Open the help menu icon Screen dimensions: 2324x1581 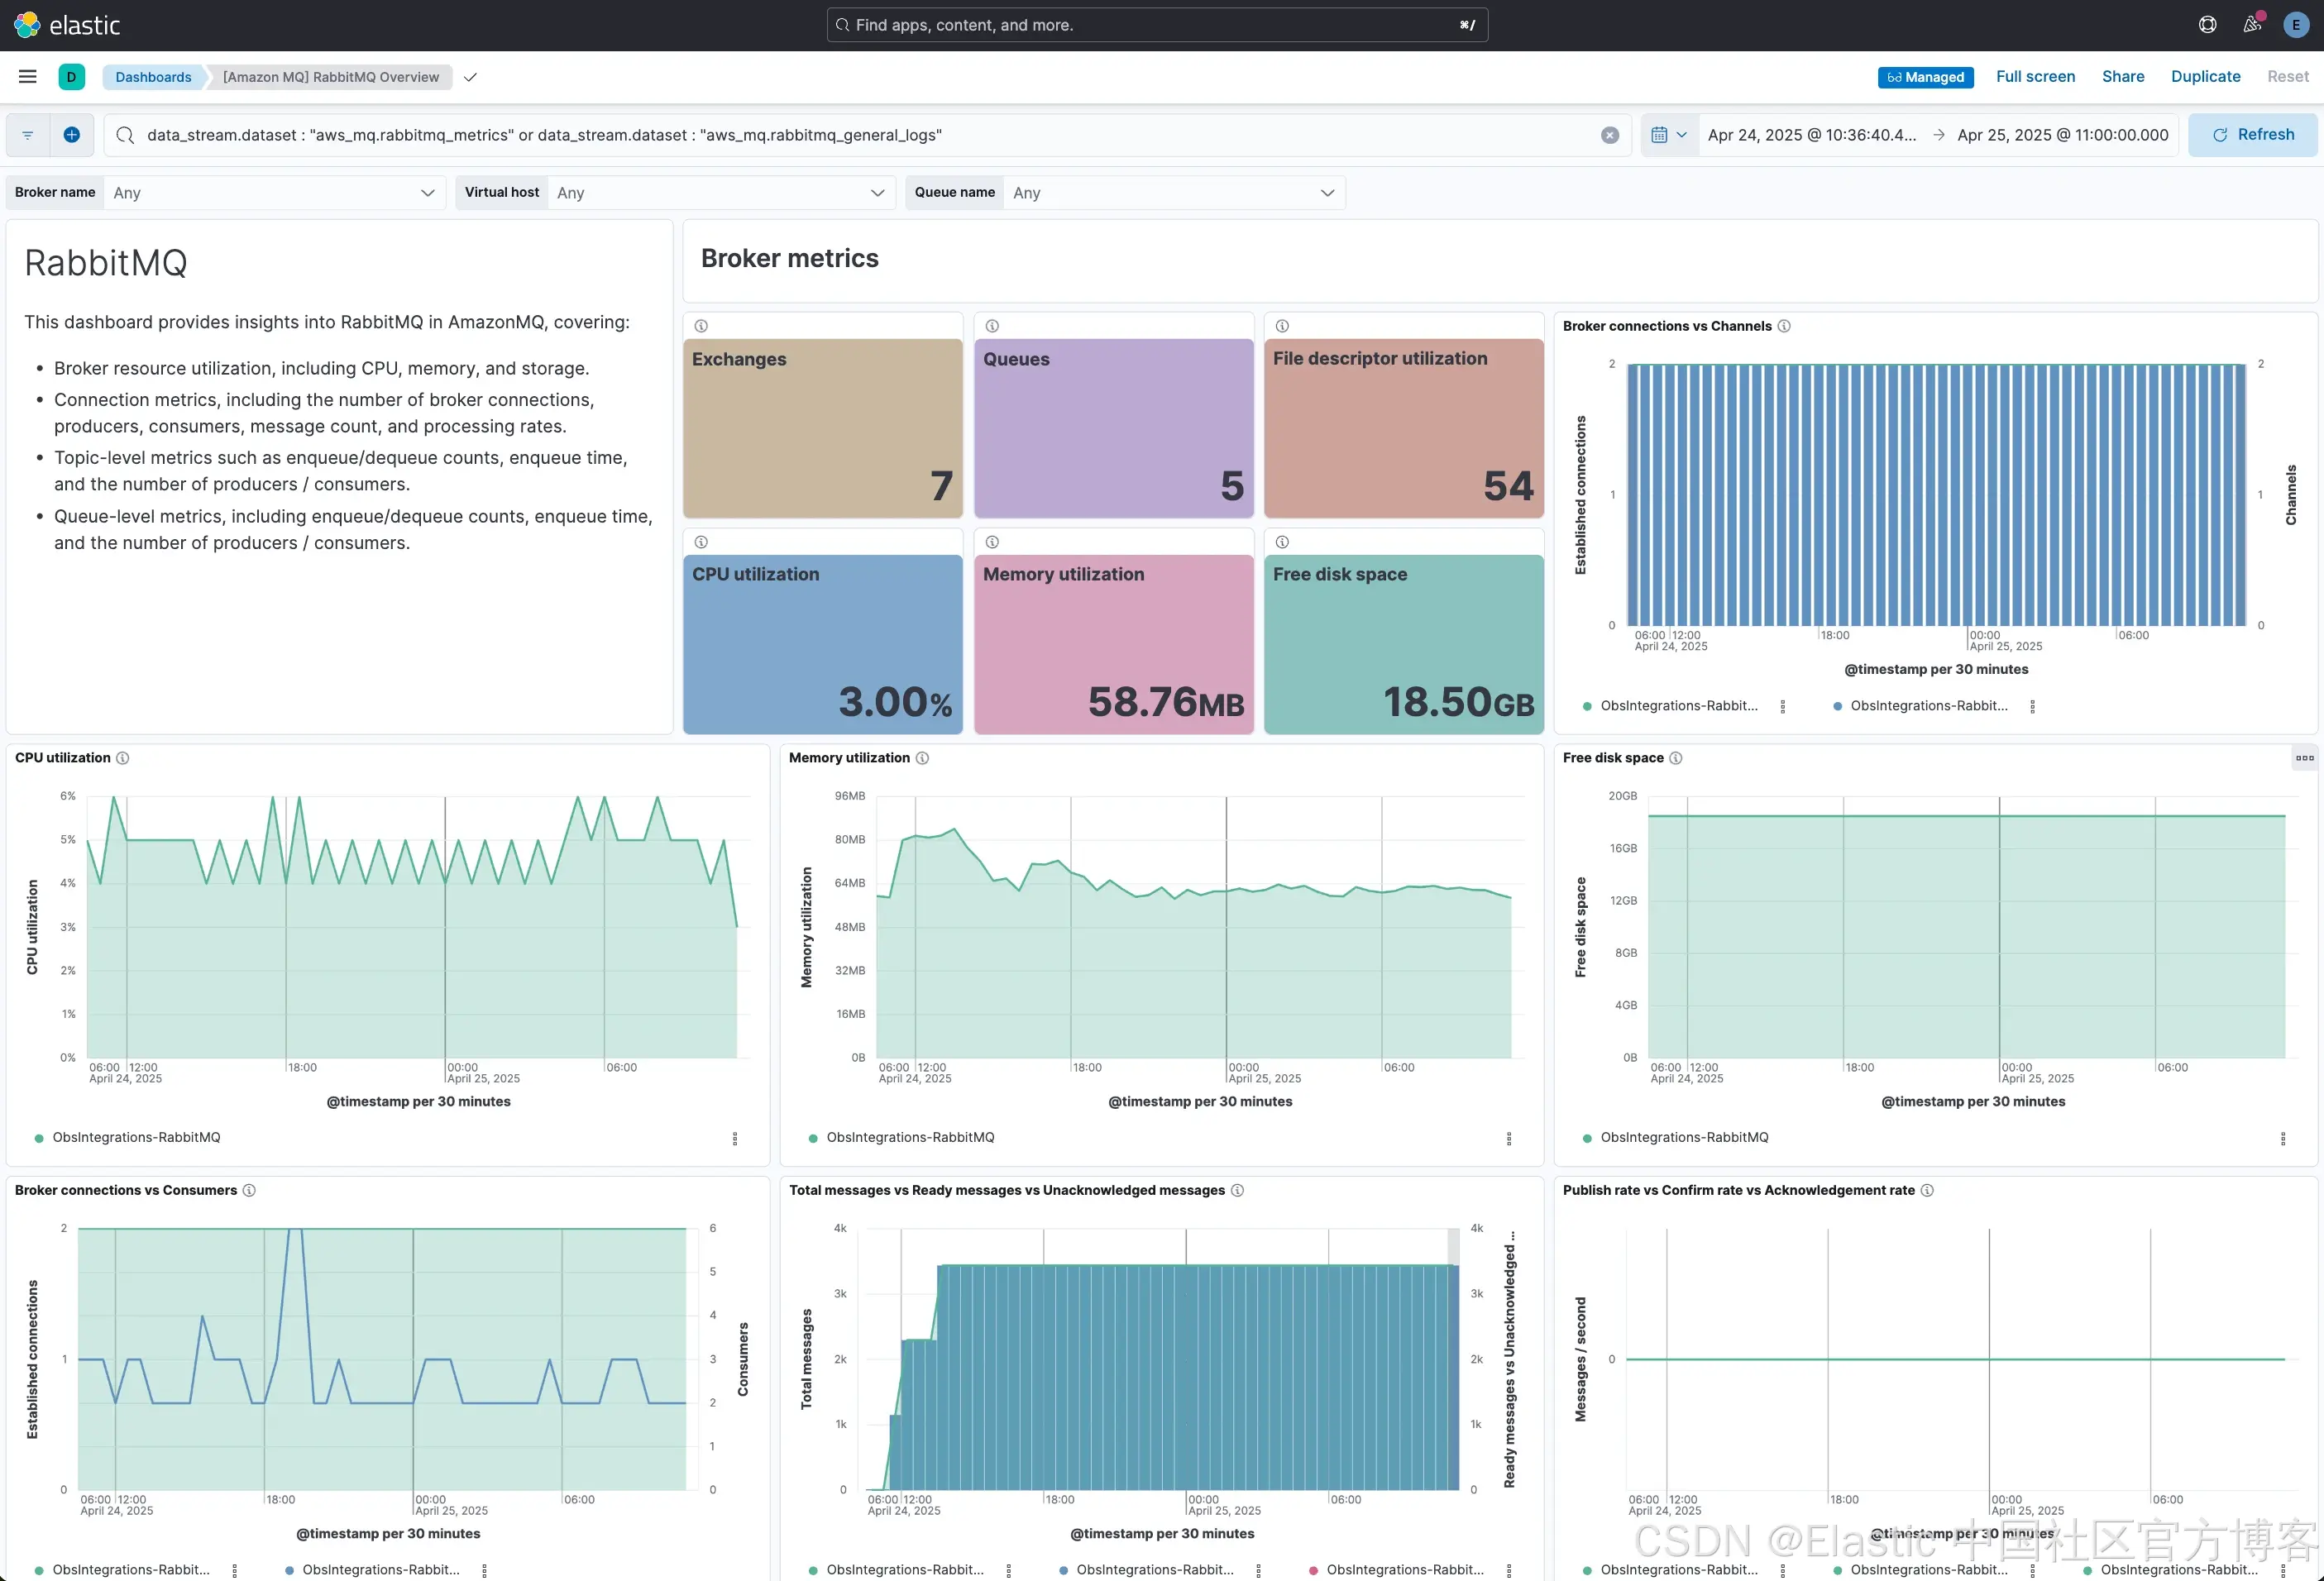pos(2208,25)
